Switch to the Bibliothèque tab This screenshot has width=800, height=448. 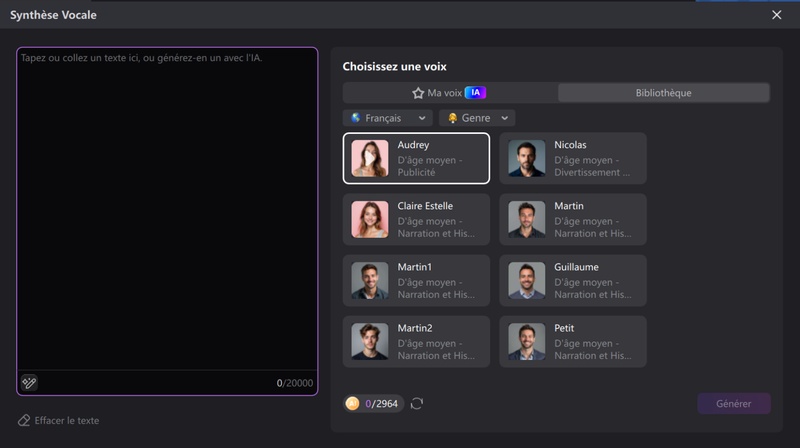(x=663, y=93)
